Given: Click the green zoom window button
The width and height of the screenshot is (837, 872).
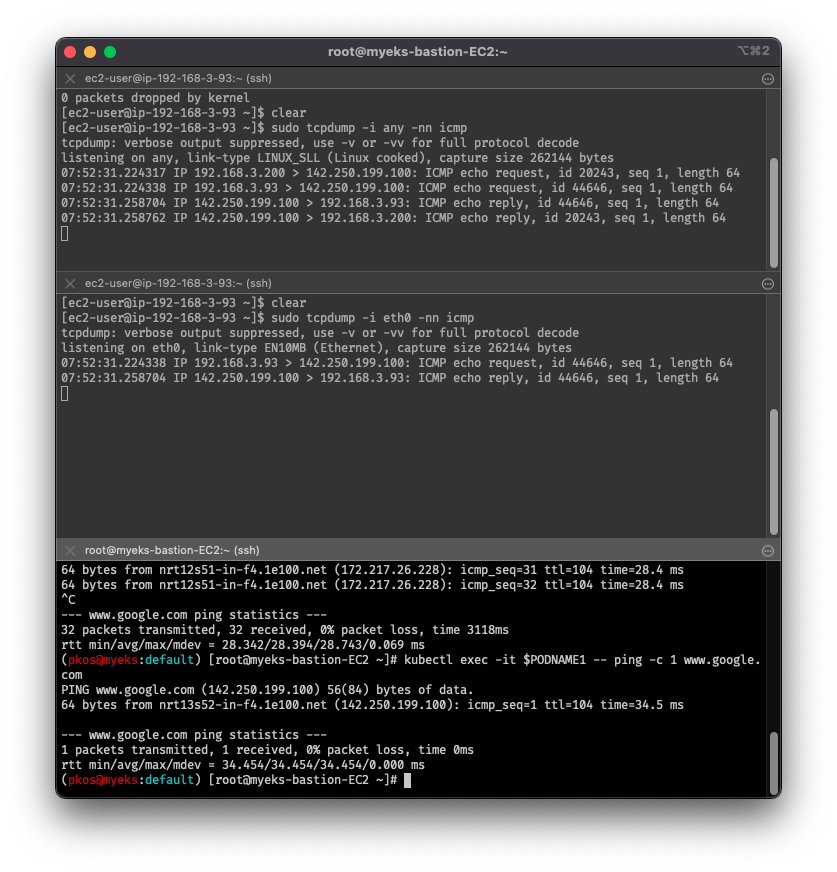Looking at the screenshot, I should [110, 52].
